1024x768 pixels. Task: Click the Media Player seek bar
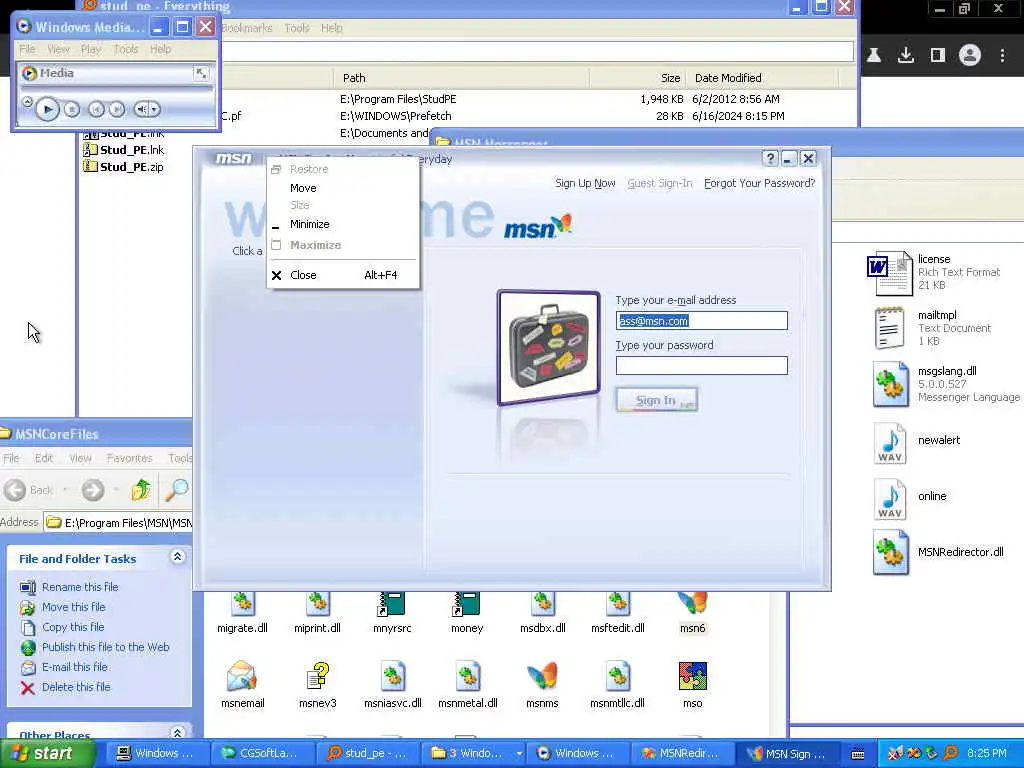116,88
